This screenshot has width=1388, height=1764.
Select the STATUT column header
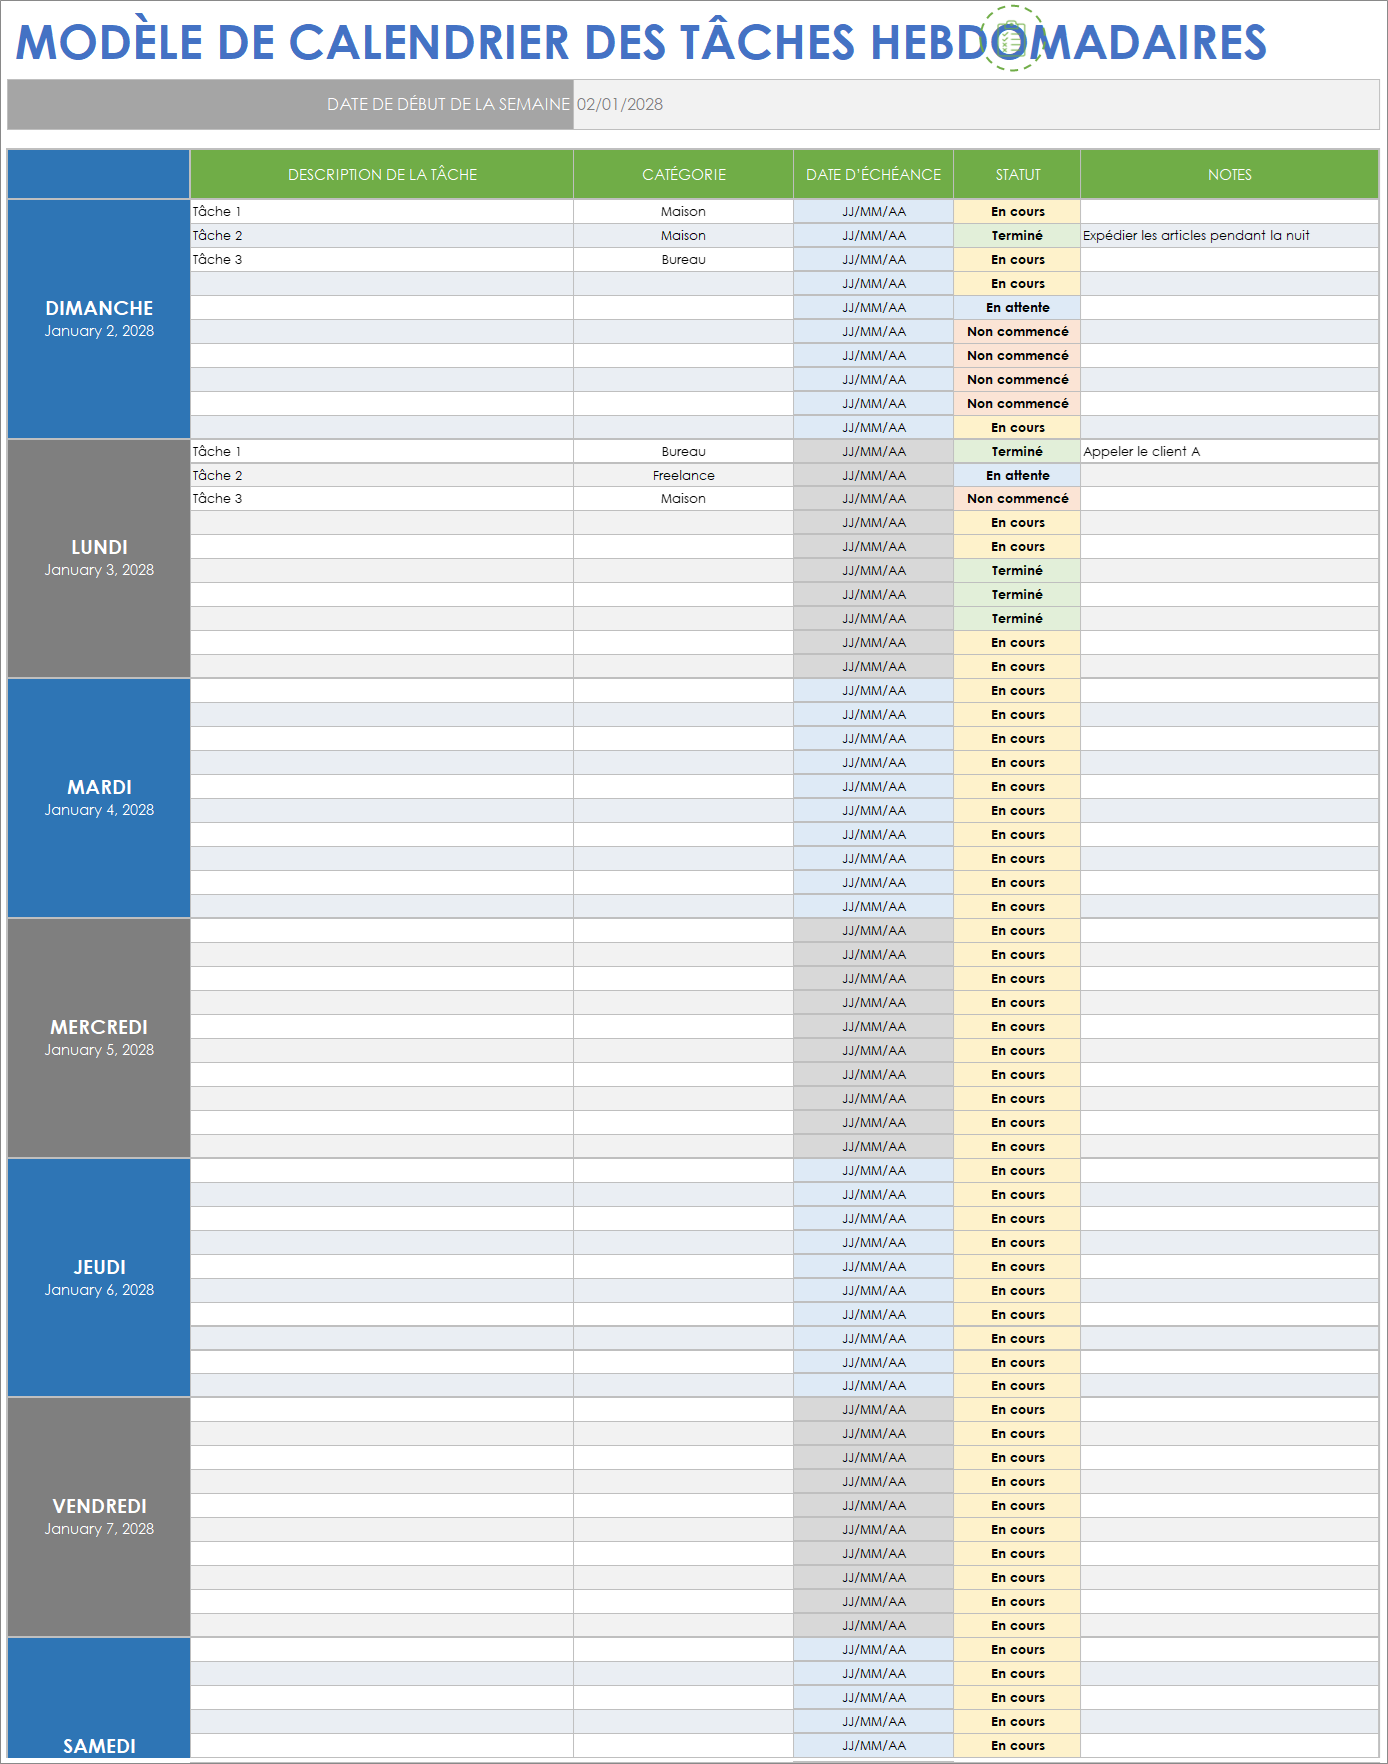(x=1018, y=174)
